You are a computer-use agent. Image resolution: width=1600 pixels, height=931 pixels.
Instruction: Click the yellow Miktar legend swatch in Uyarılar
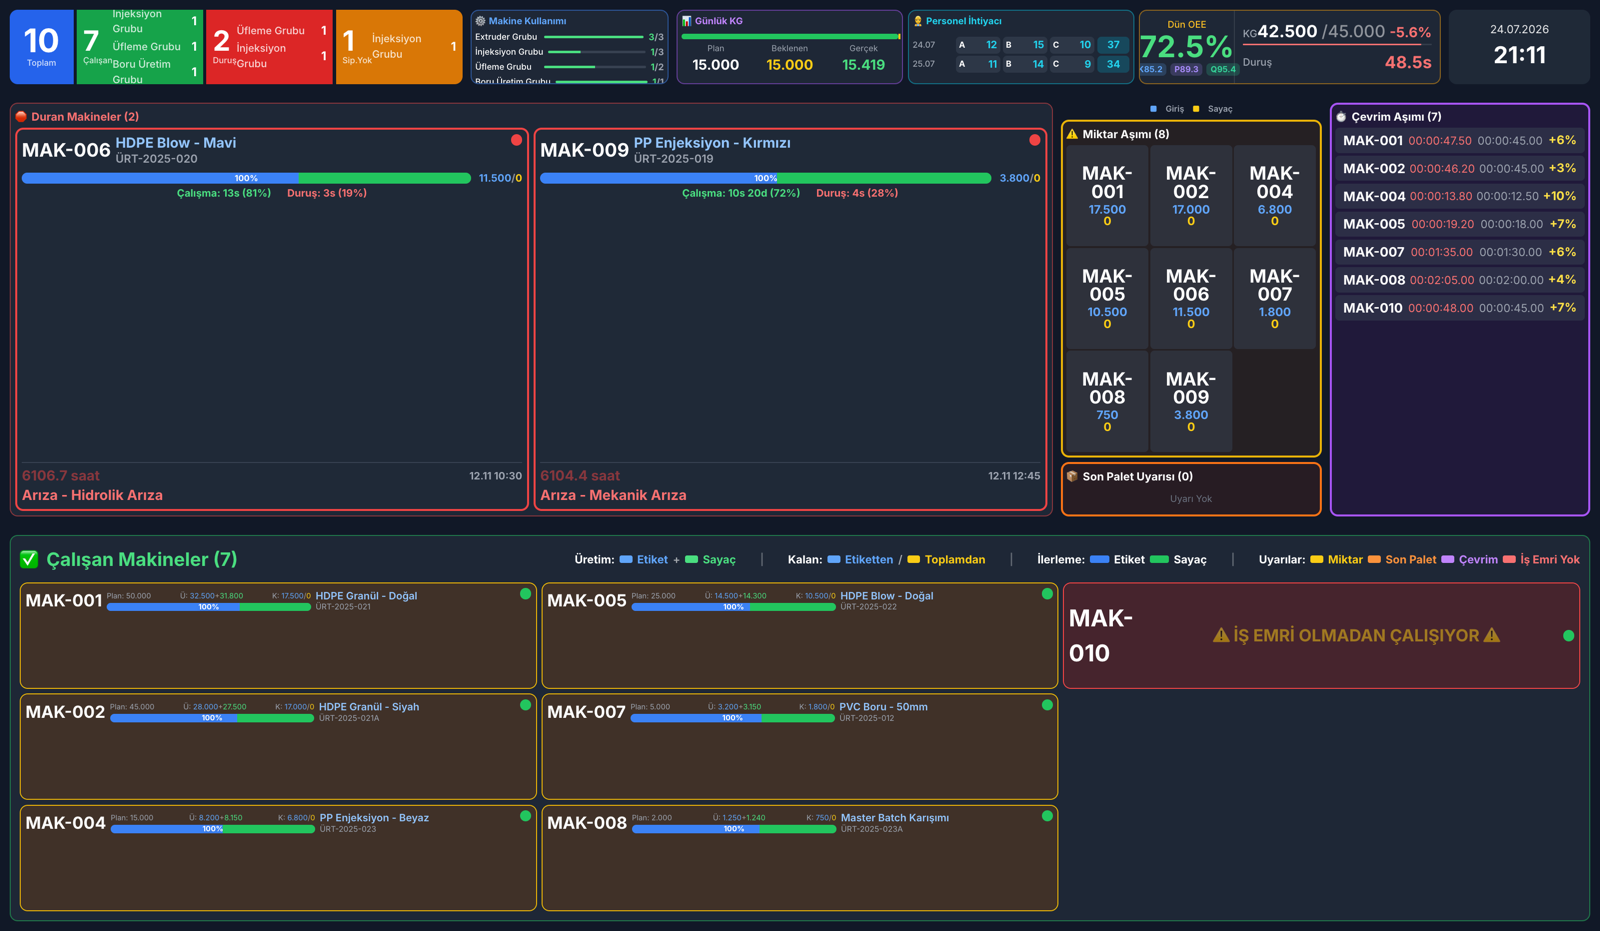[1316, 560]
